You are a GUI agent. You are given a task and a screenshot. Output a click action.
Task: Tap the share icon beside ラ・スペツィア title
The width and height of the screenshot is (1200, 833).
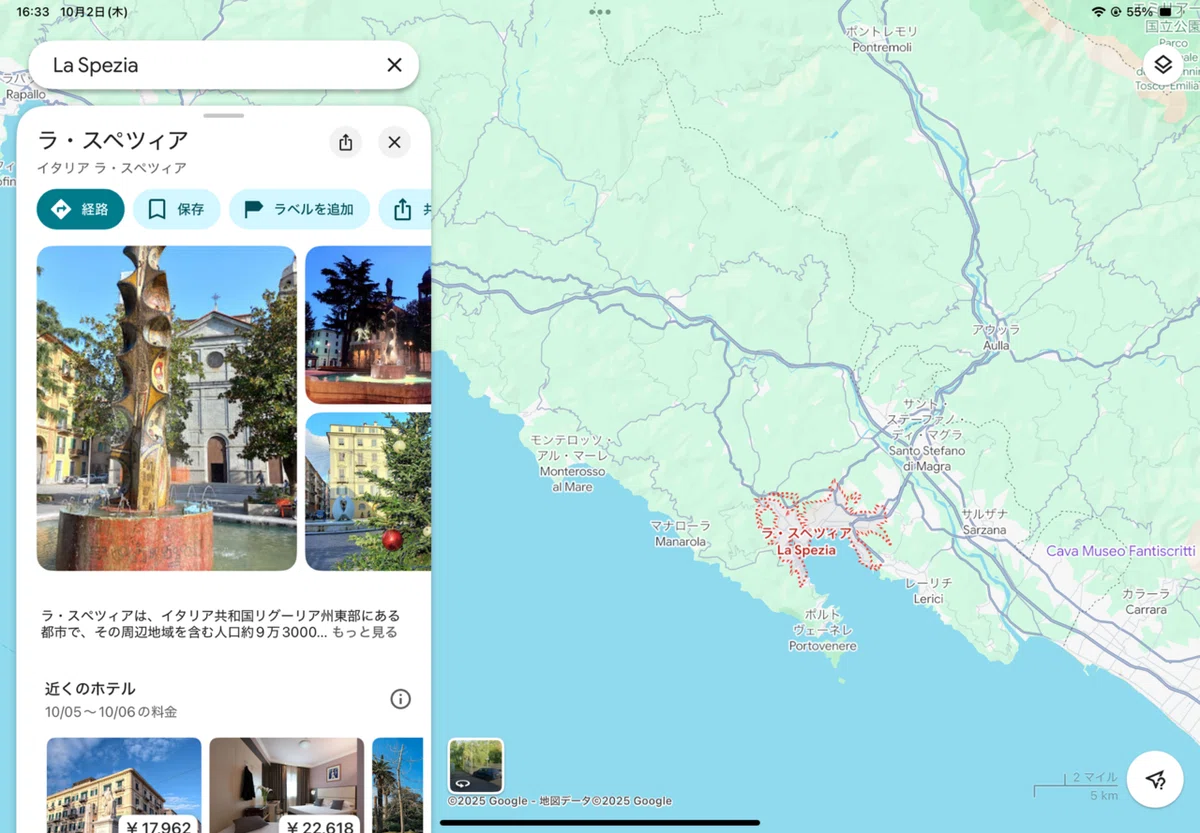(346, 142)
